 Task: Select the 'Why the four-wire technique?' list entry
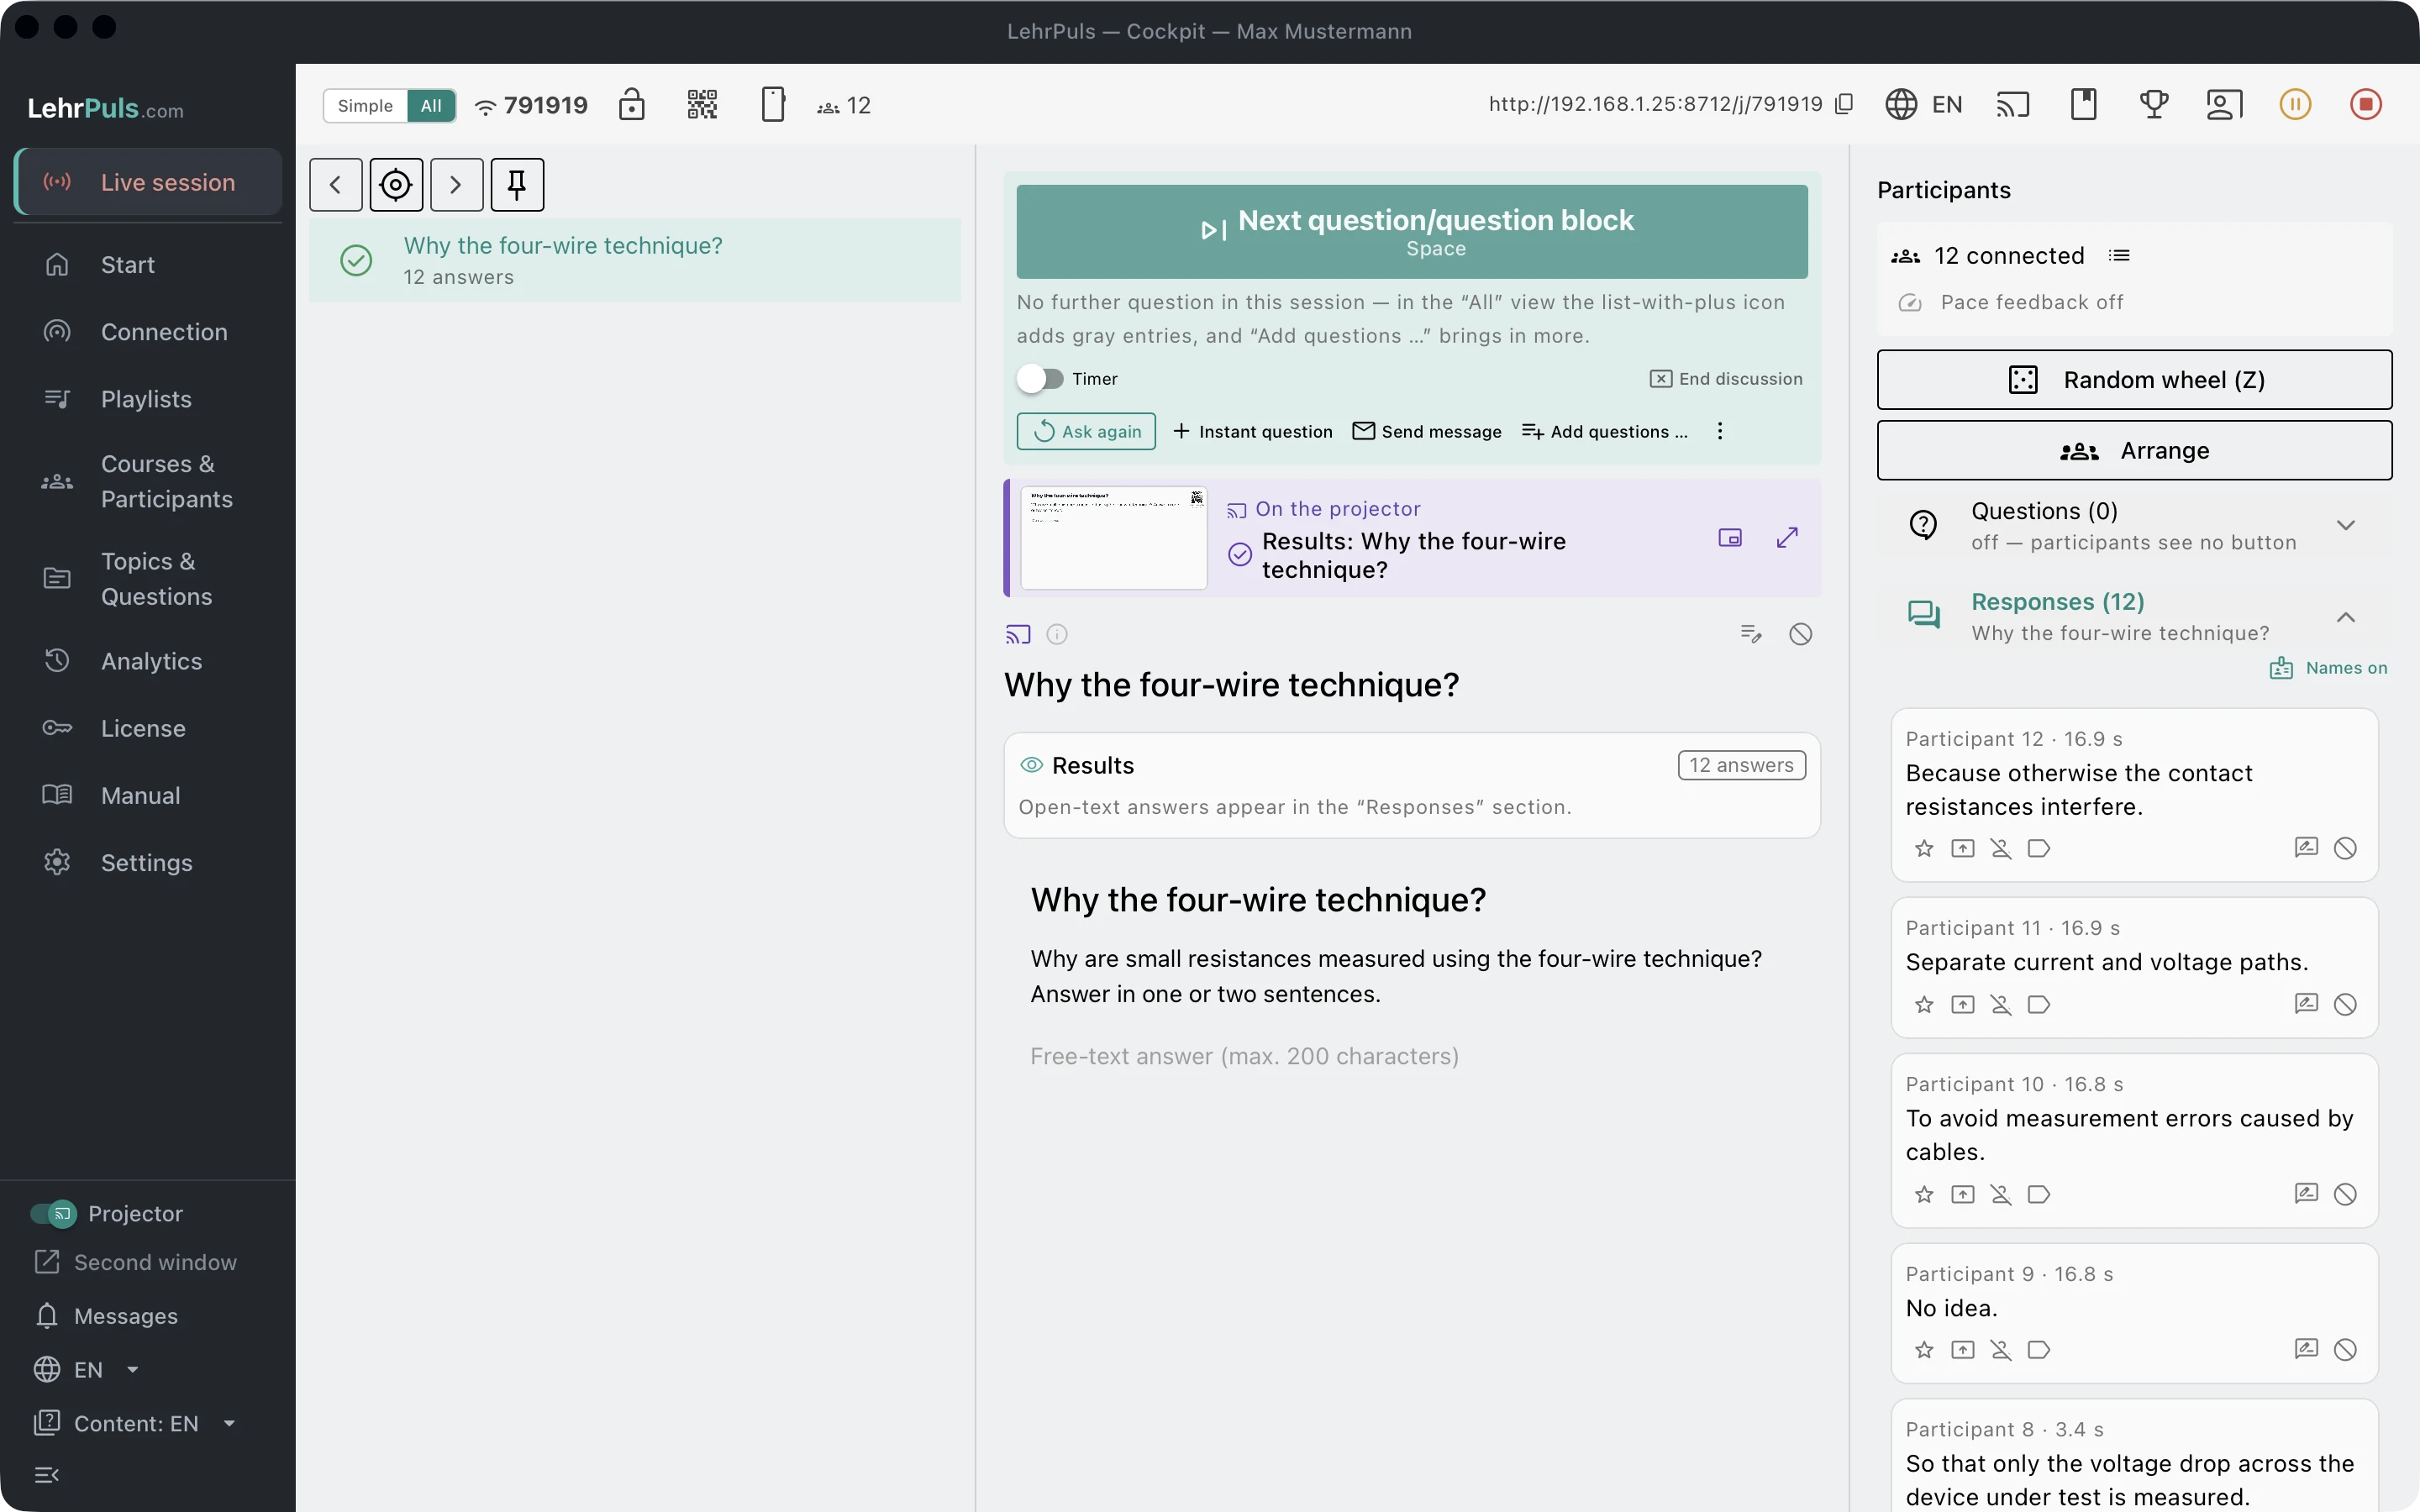(x=635, y=261)
